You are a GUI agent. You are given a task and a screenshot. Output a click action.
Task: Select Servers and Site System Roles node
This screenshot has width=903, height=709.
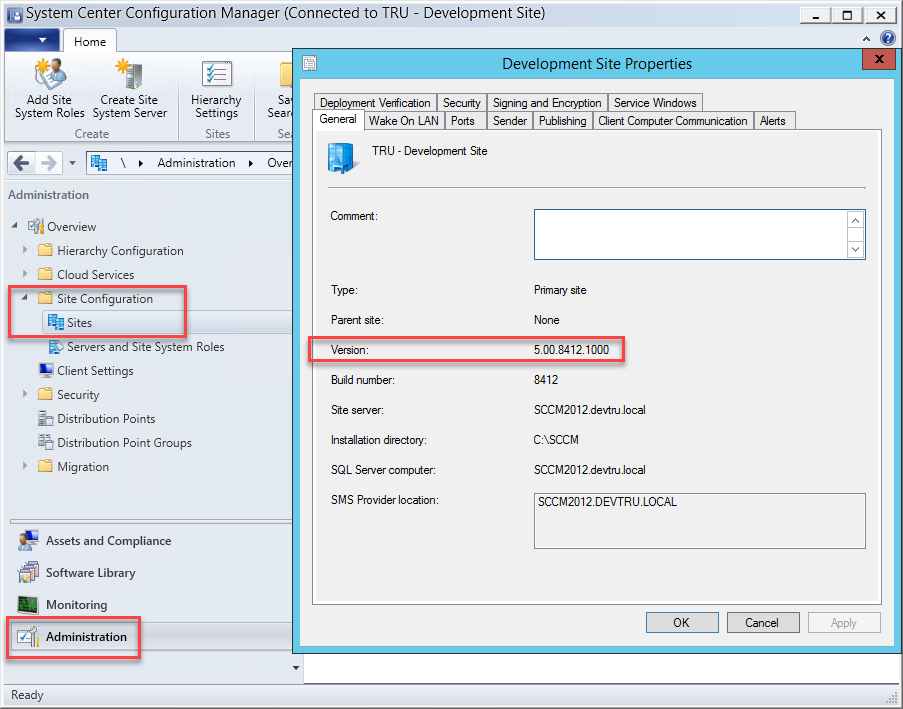[145, 347]
